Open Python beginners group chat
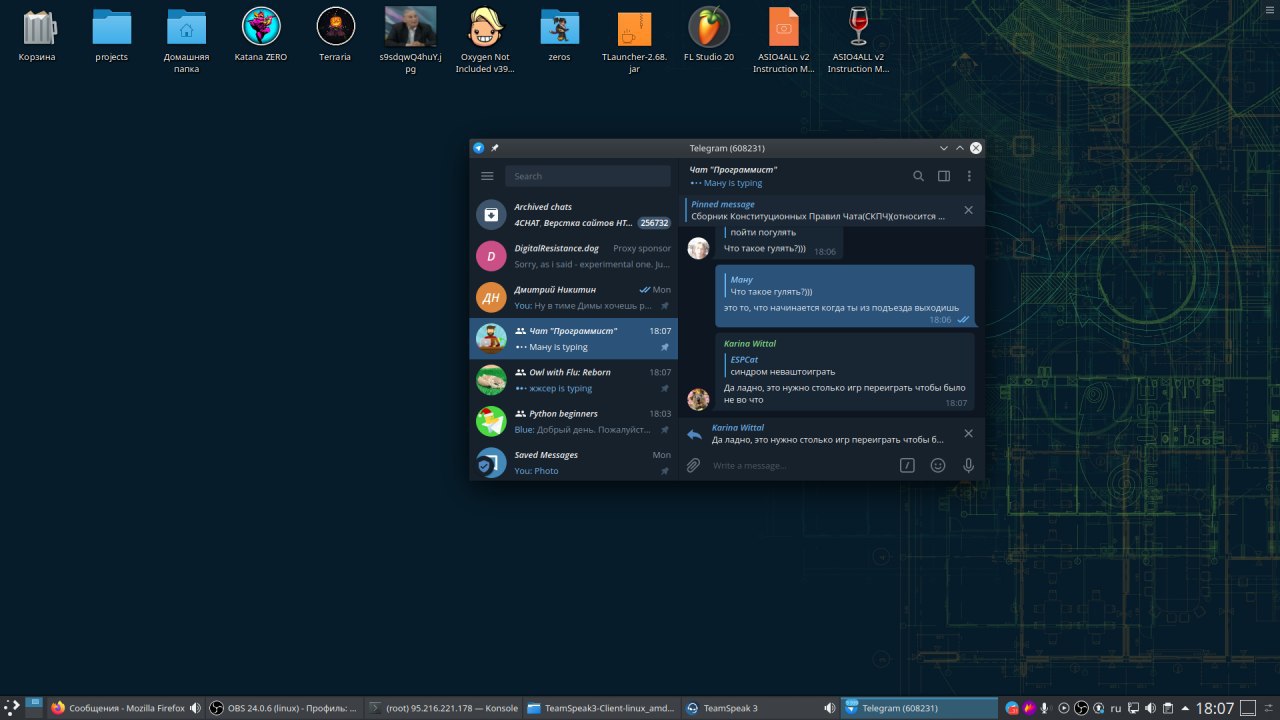This screenshot has height=720, width=1280. tap(573, 421)
